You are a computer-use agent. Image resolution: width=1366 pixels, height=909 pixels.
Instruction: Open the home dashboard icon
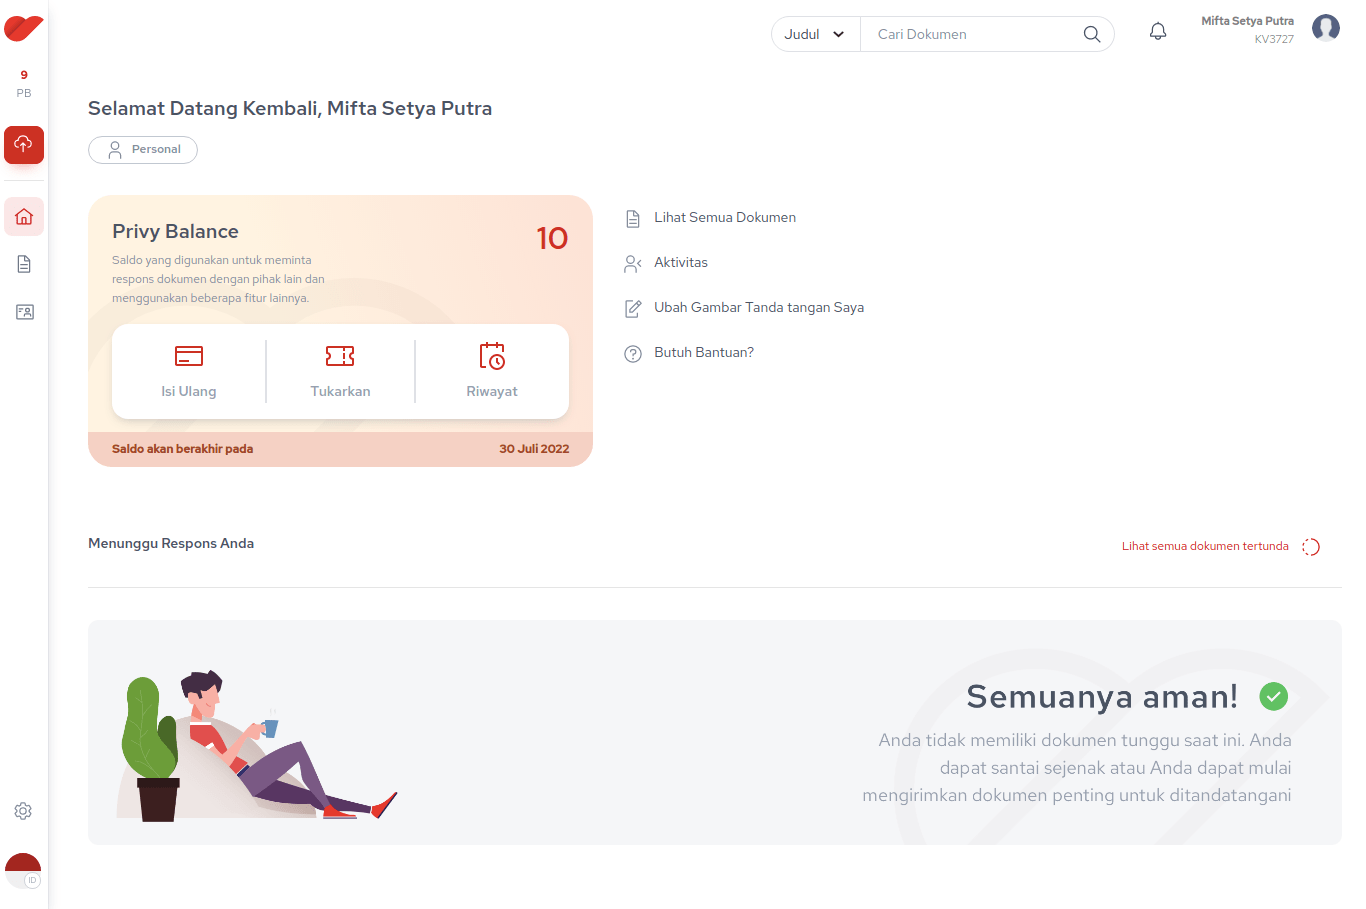24,217
